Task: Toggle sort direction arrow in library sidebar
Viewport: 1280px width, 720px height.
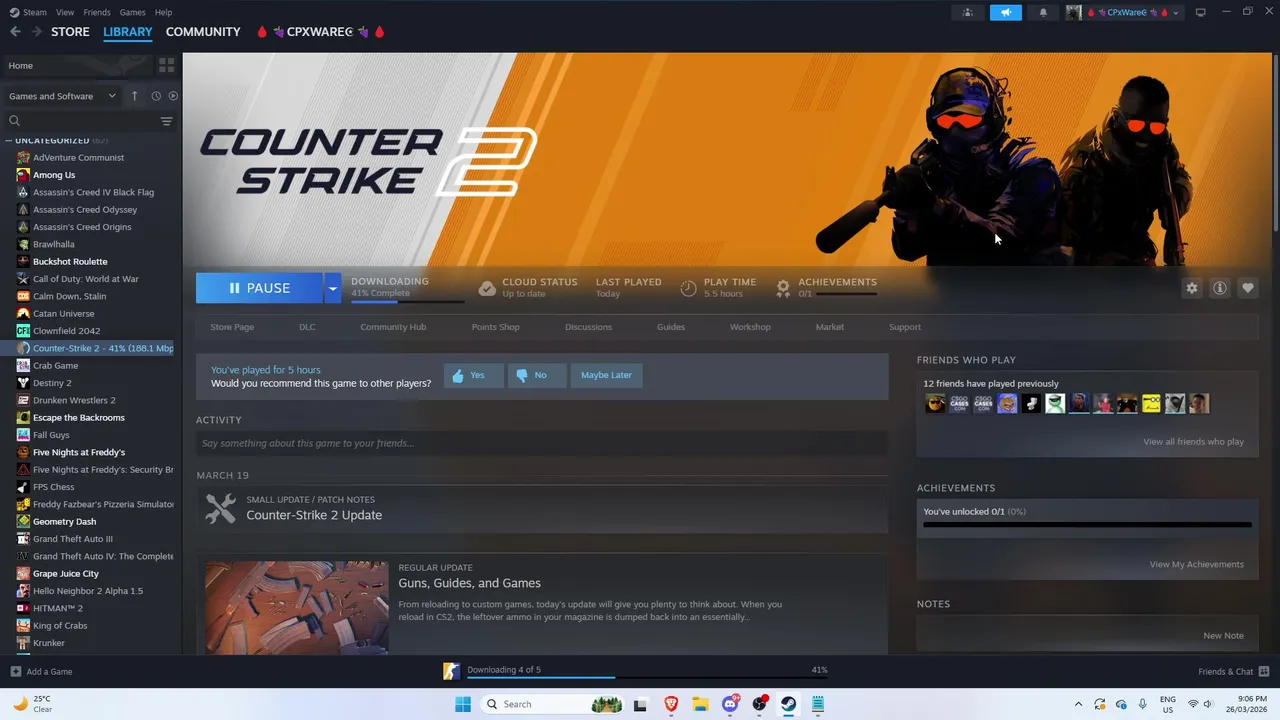Action: pos(135,96)
